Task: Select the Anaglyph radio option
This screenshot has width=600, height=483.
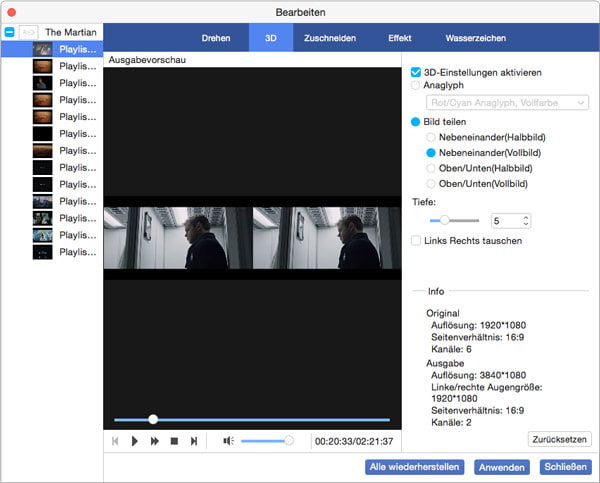Action: tap(415, 85)
